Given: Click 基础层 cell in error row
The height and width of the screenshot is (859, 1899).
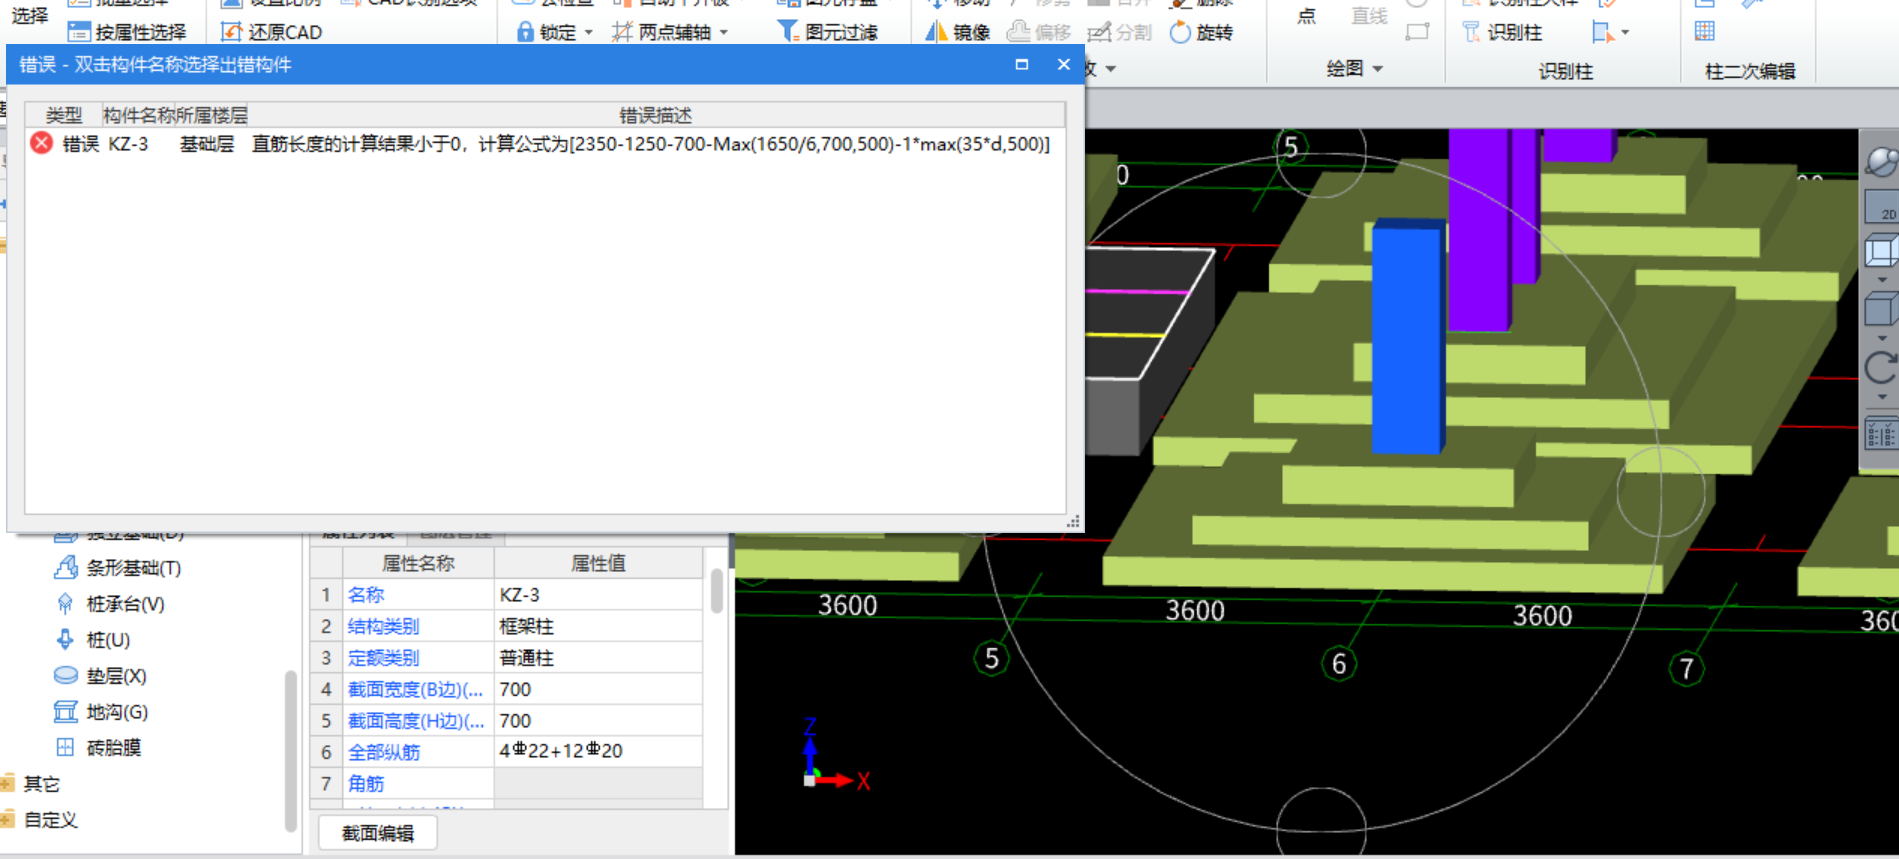Looking at the screenshot, I should (x=207, y=144).
